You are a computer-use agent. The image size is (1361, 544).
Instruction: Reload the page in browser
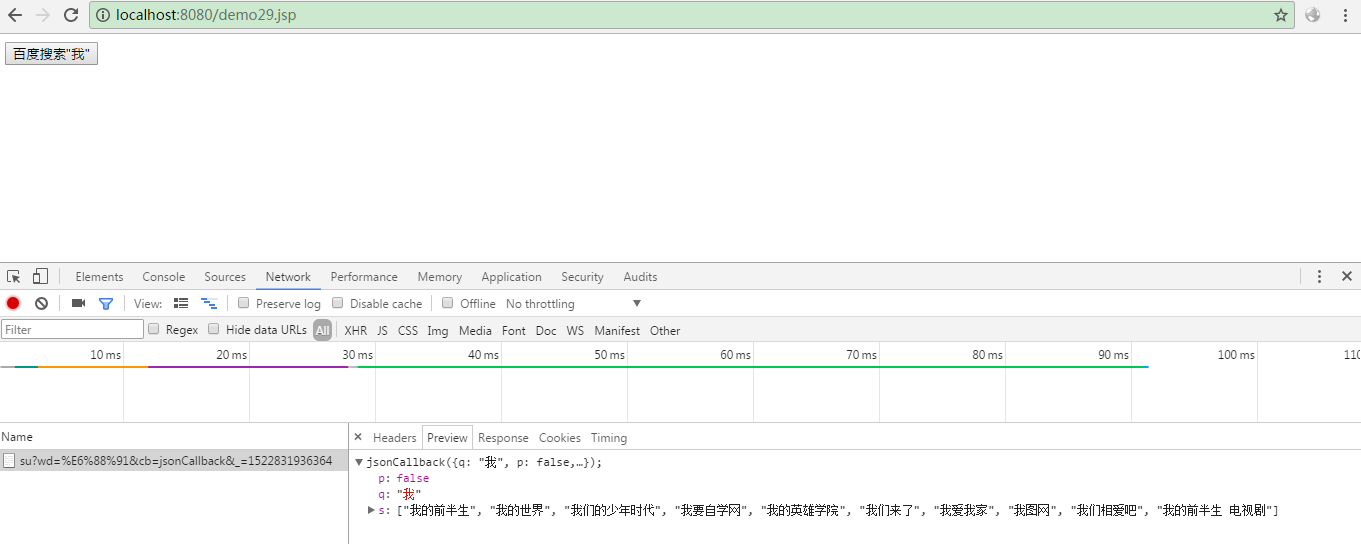click(x=71, y=15)
